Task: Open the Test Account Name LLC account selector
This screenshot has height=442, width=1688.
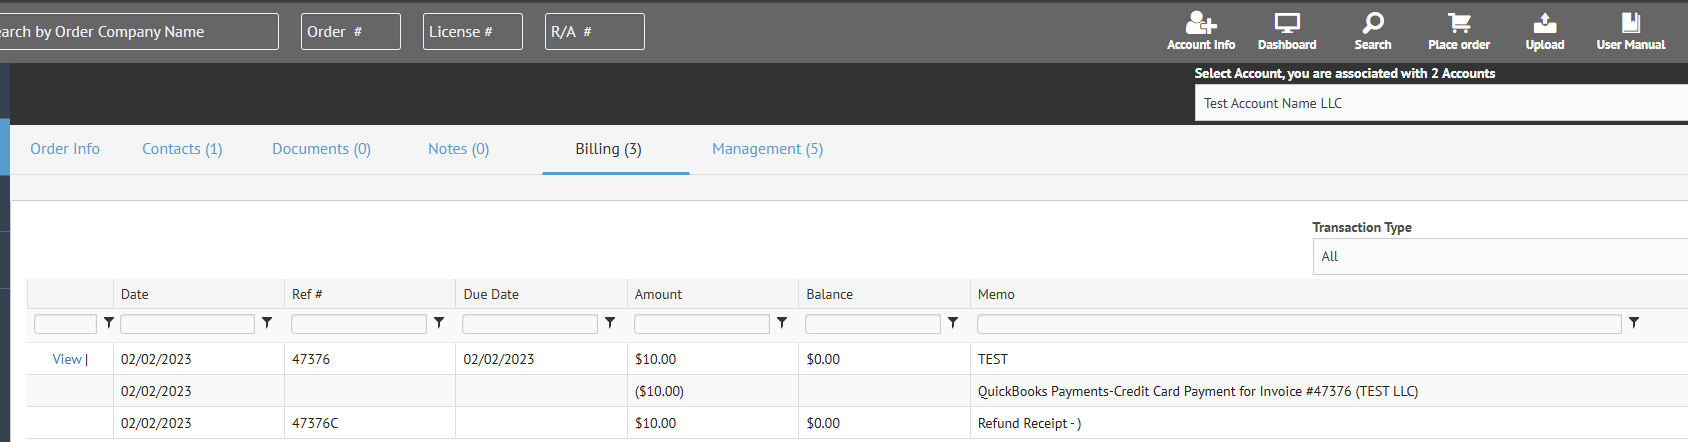Action: tap(1441, 103)
